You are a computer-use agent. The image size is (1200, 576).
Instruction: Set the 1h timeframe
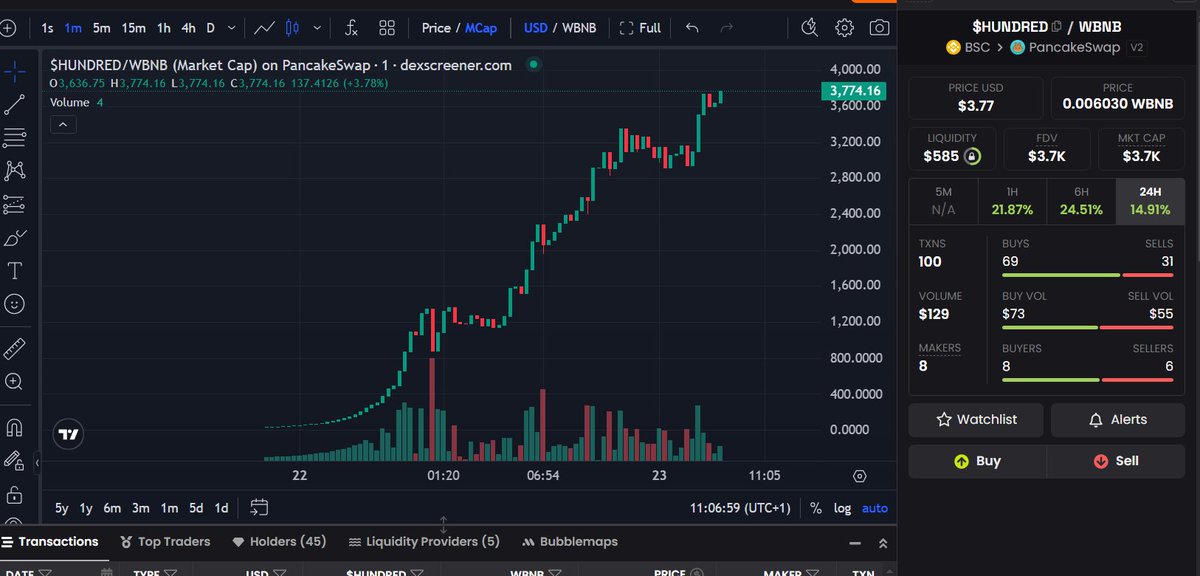[164, 28]
